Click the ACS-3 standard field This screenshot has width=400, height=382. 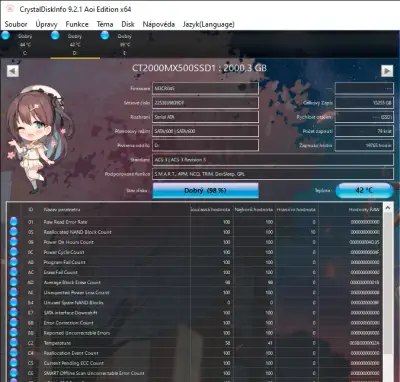(273, 160)
